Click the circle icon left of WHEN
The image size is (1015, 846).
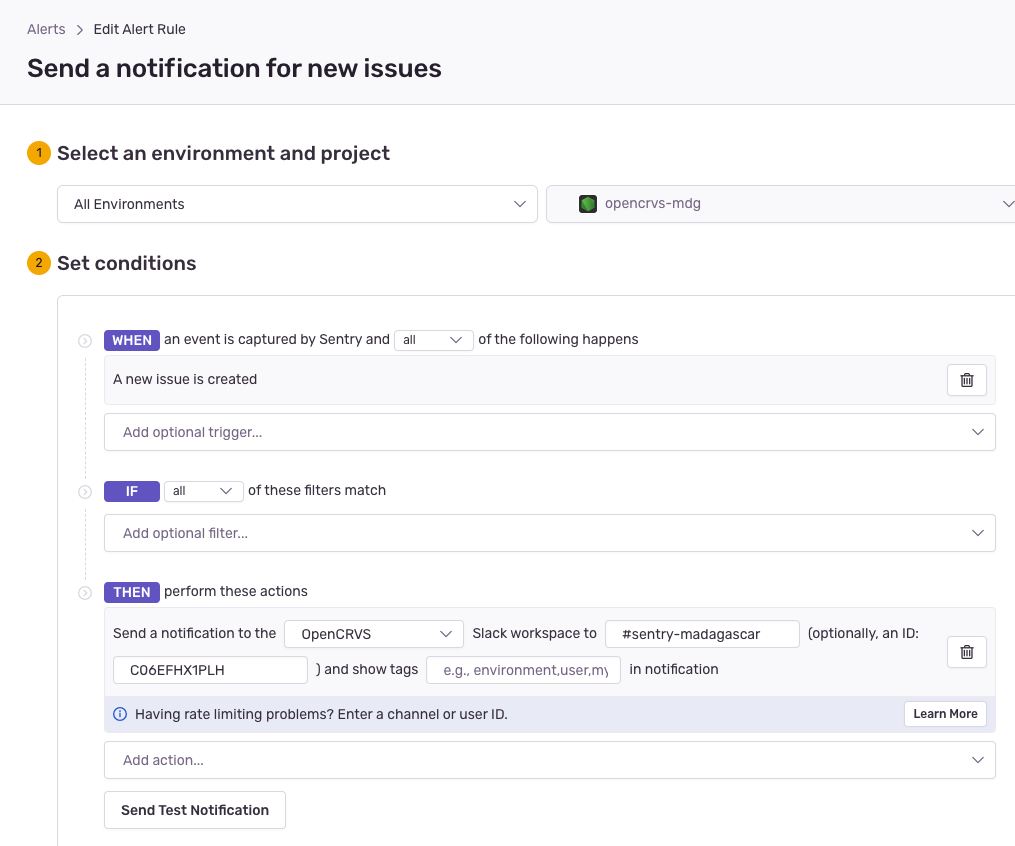pos(85,341)
